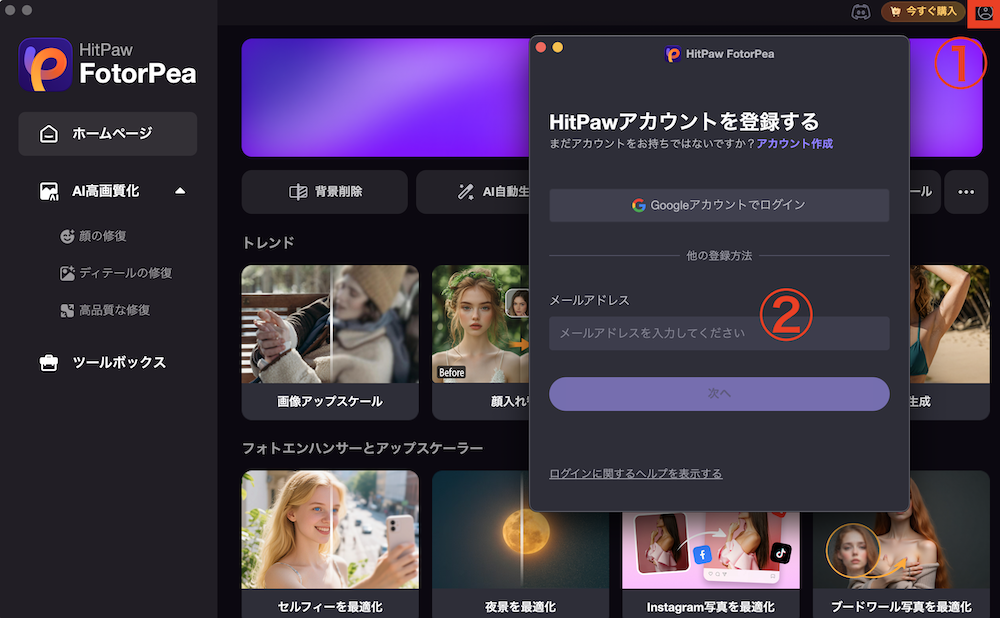Open the 顔入れ替え face swap card

coord(481,342)
